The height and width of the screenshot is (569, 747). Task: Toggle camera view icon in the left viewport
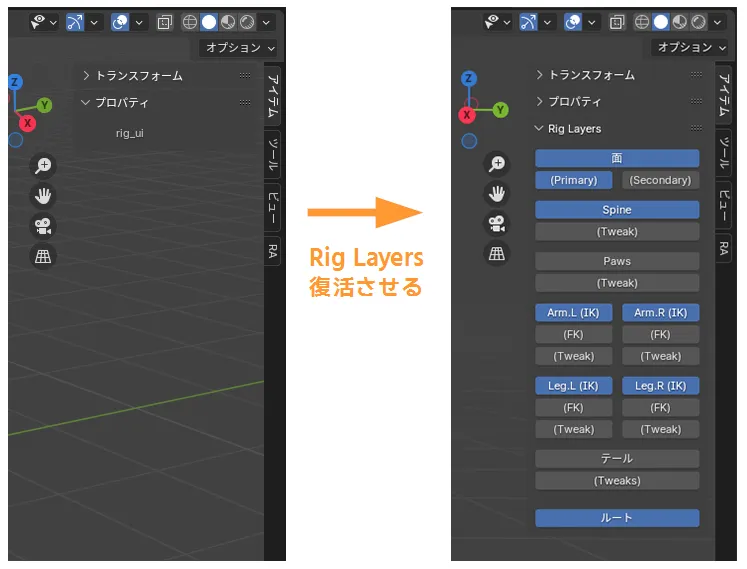tap(43, 226)
